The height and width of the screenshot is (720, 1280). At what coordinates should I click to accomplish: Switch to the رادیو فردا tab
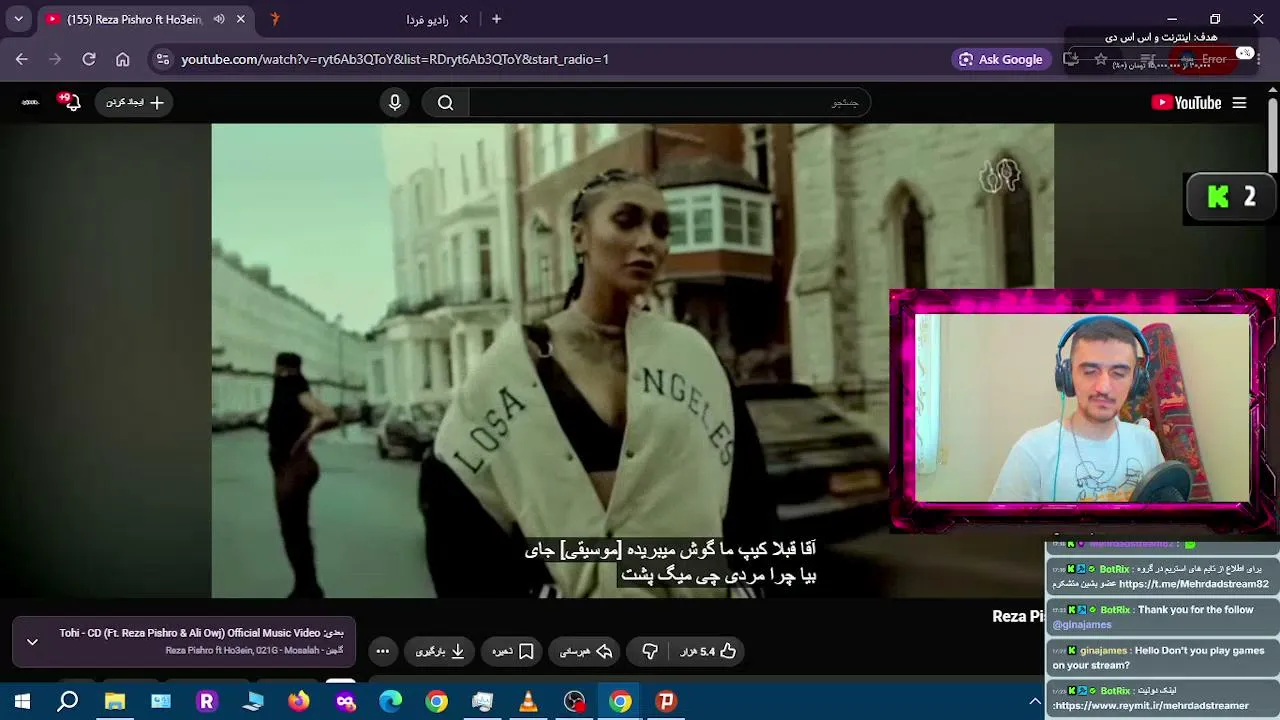pos(370,19)
